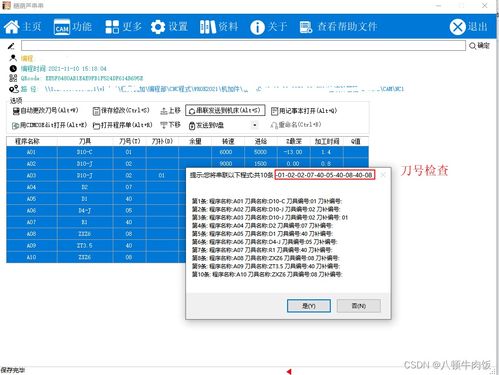This screenshot has width=499, height=375.
Task: Open the 主页 home icon
Action: click(x=12, y=27)
